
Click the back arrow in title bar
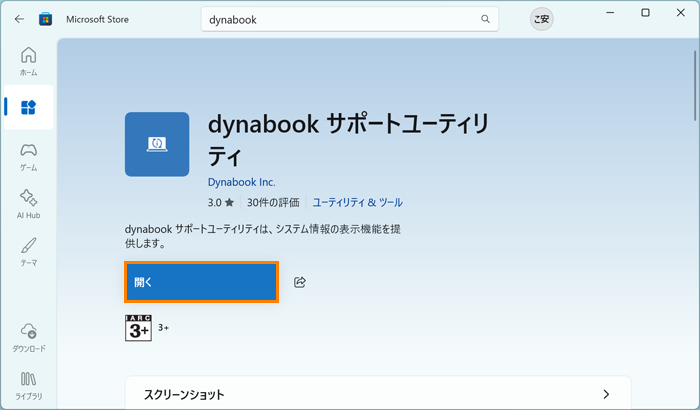click(19, 18)
